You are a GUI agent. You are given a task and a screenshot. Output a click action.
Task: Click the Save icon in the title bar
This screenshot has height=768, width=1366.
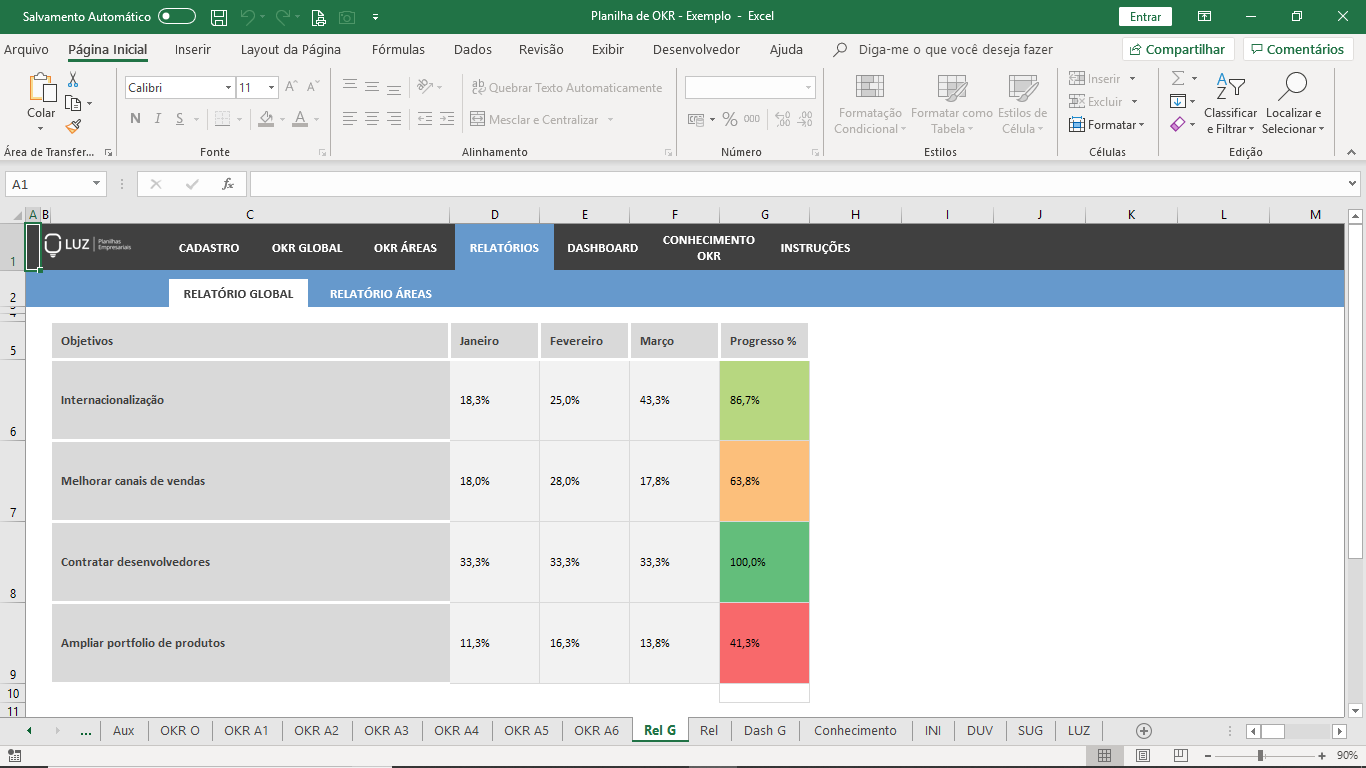pos(219,17)
